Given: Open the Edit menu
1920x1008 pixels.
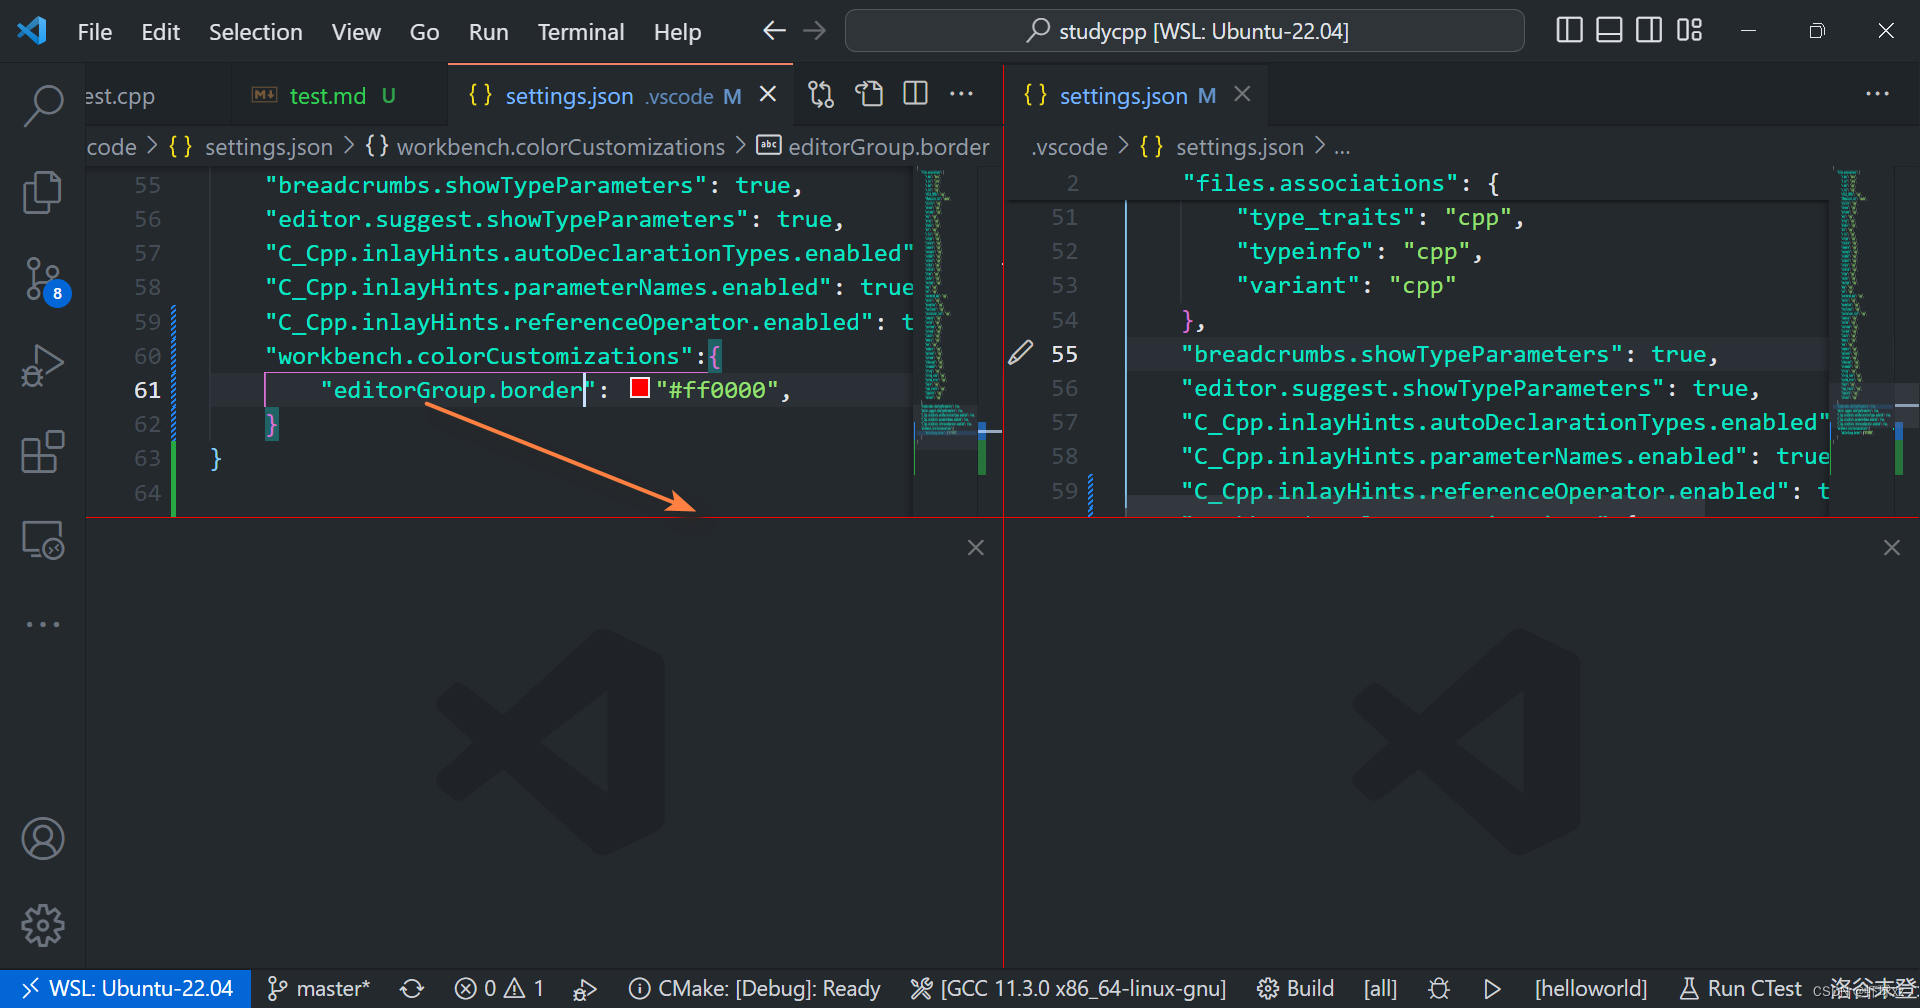Looking at the screenshot, I should pyautogui.click(x=160, y=32).
